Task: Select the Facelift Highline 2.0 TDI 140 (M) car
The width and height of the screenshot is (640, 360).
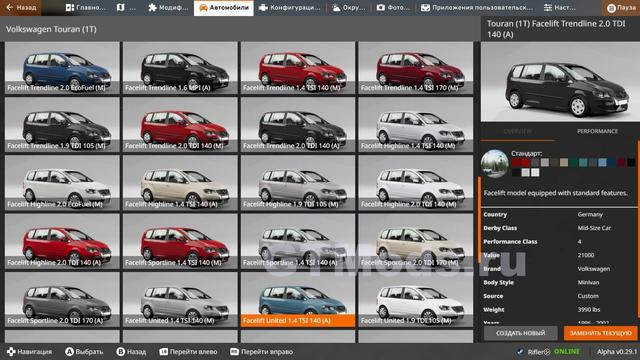Action: [416, 183]
